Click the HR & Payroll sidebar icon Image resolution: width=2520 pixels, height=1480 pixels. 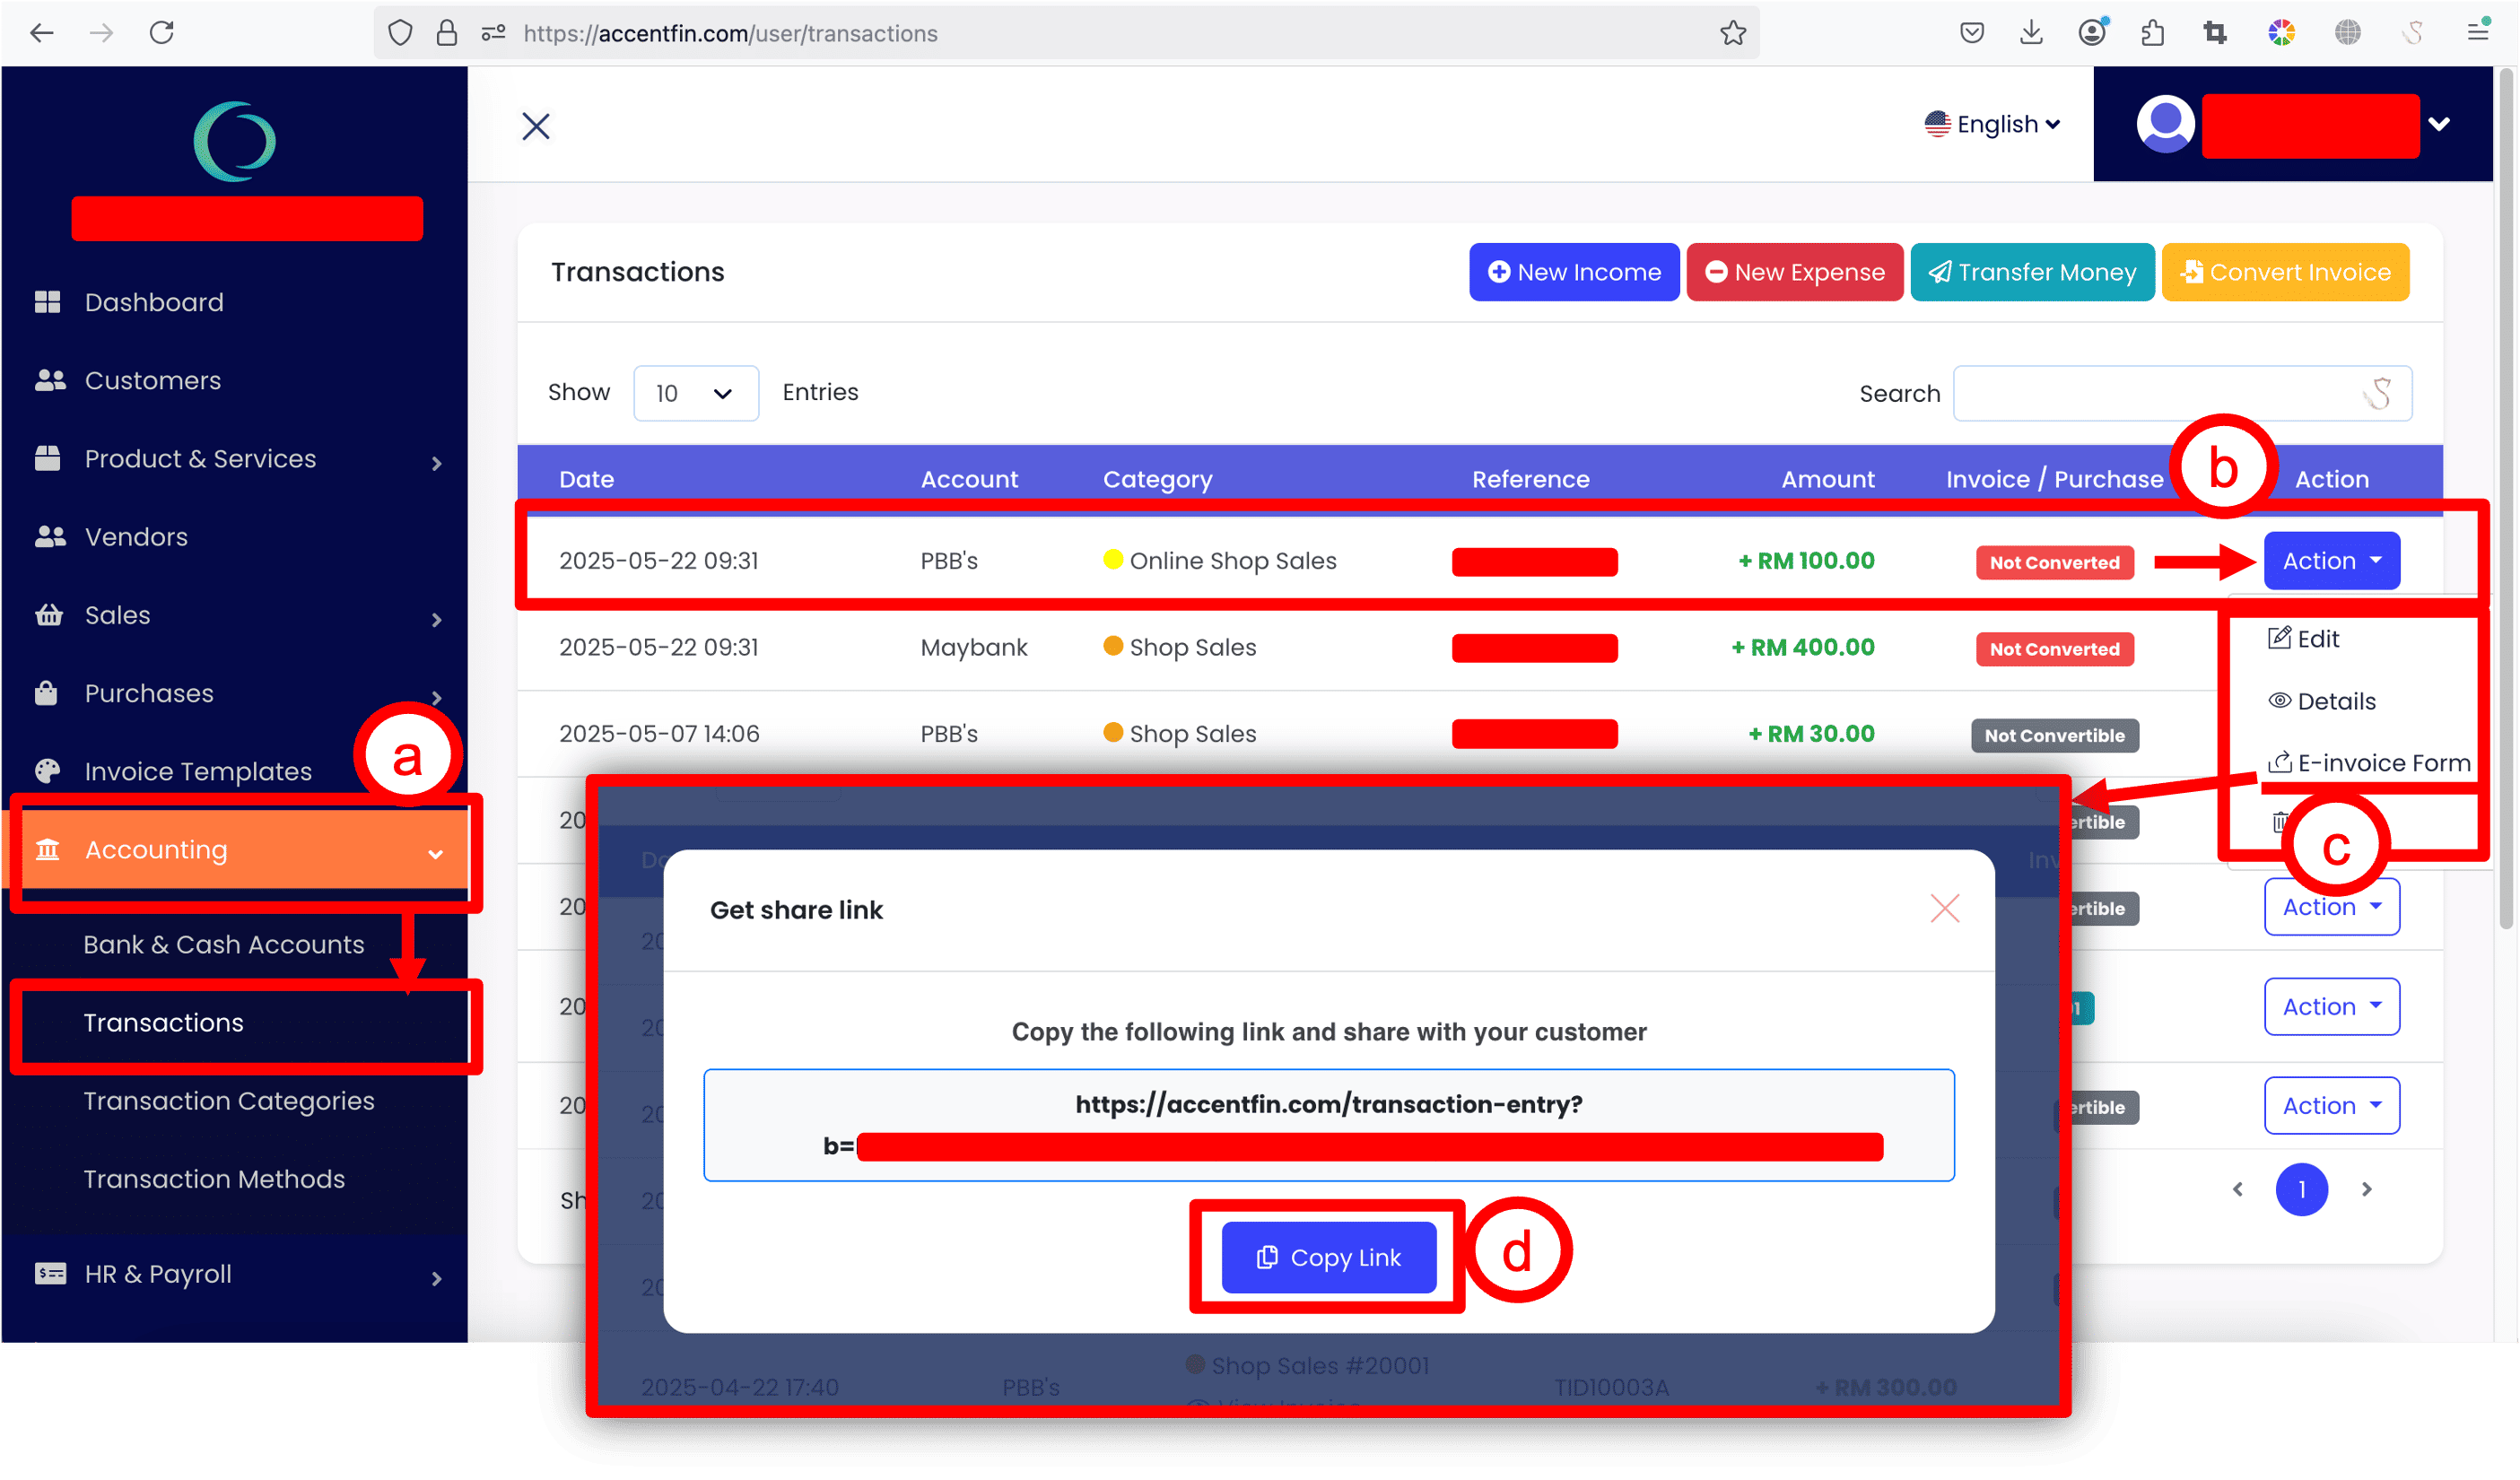49,1273
